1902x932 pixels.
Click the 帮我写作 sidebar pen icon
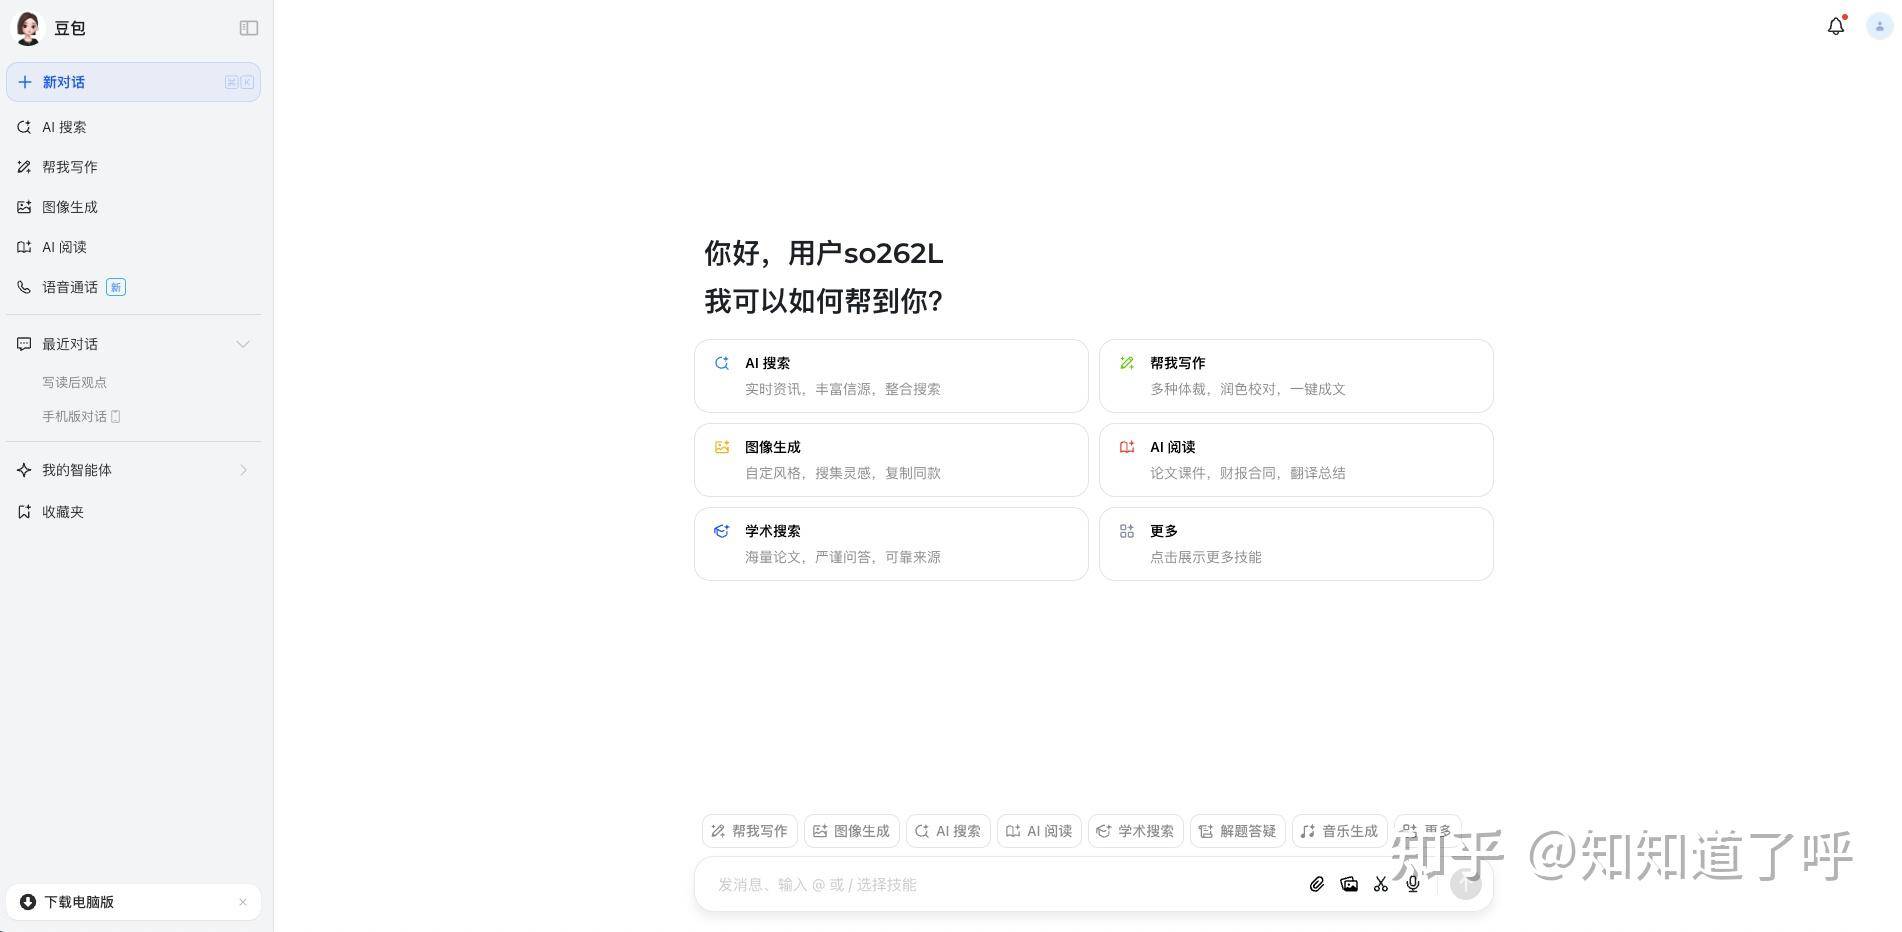(24, 167)
